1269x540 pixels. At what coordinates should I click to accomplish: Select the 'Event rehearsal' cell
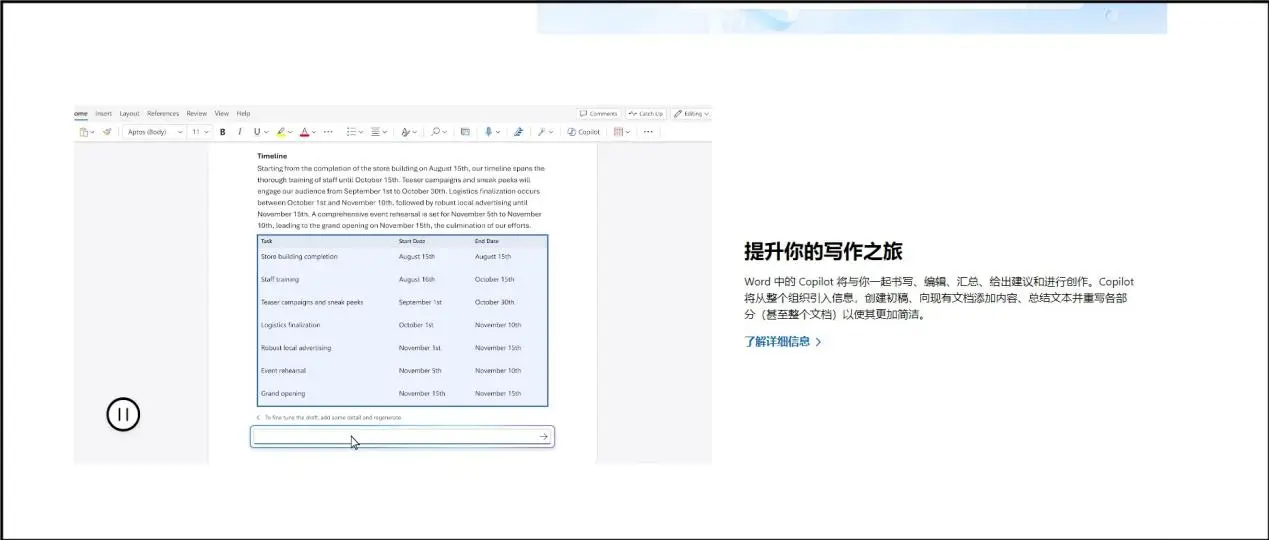(283, 371)
